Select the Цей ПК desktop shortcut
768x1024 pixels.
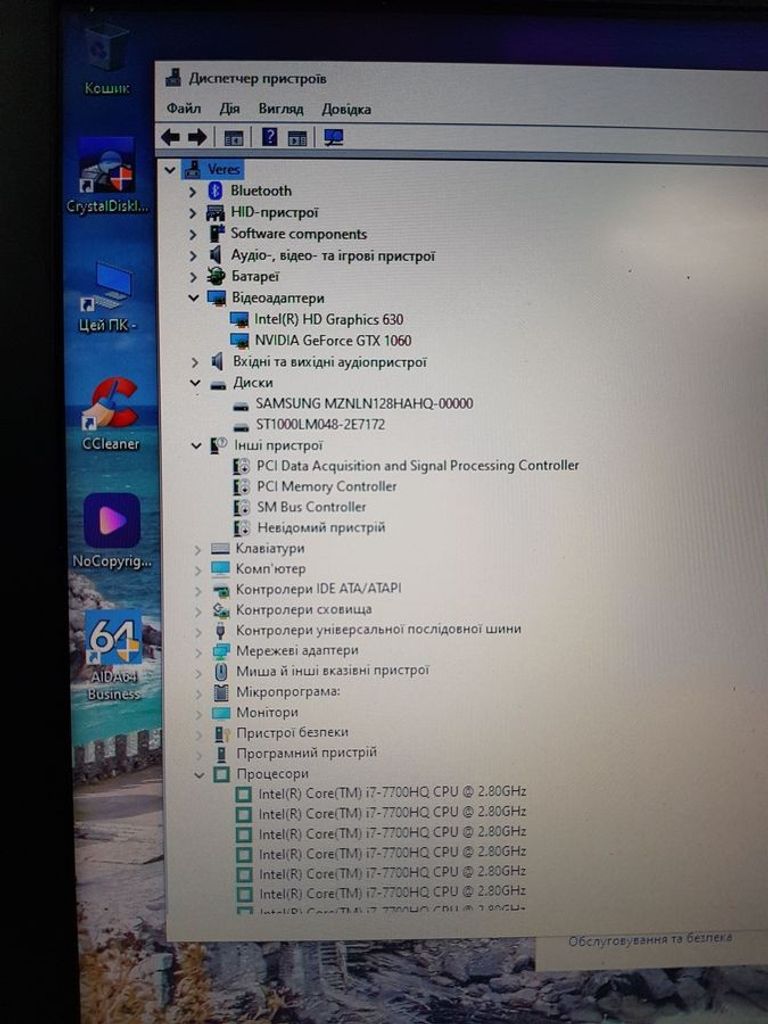(108, 297)
